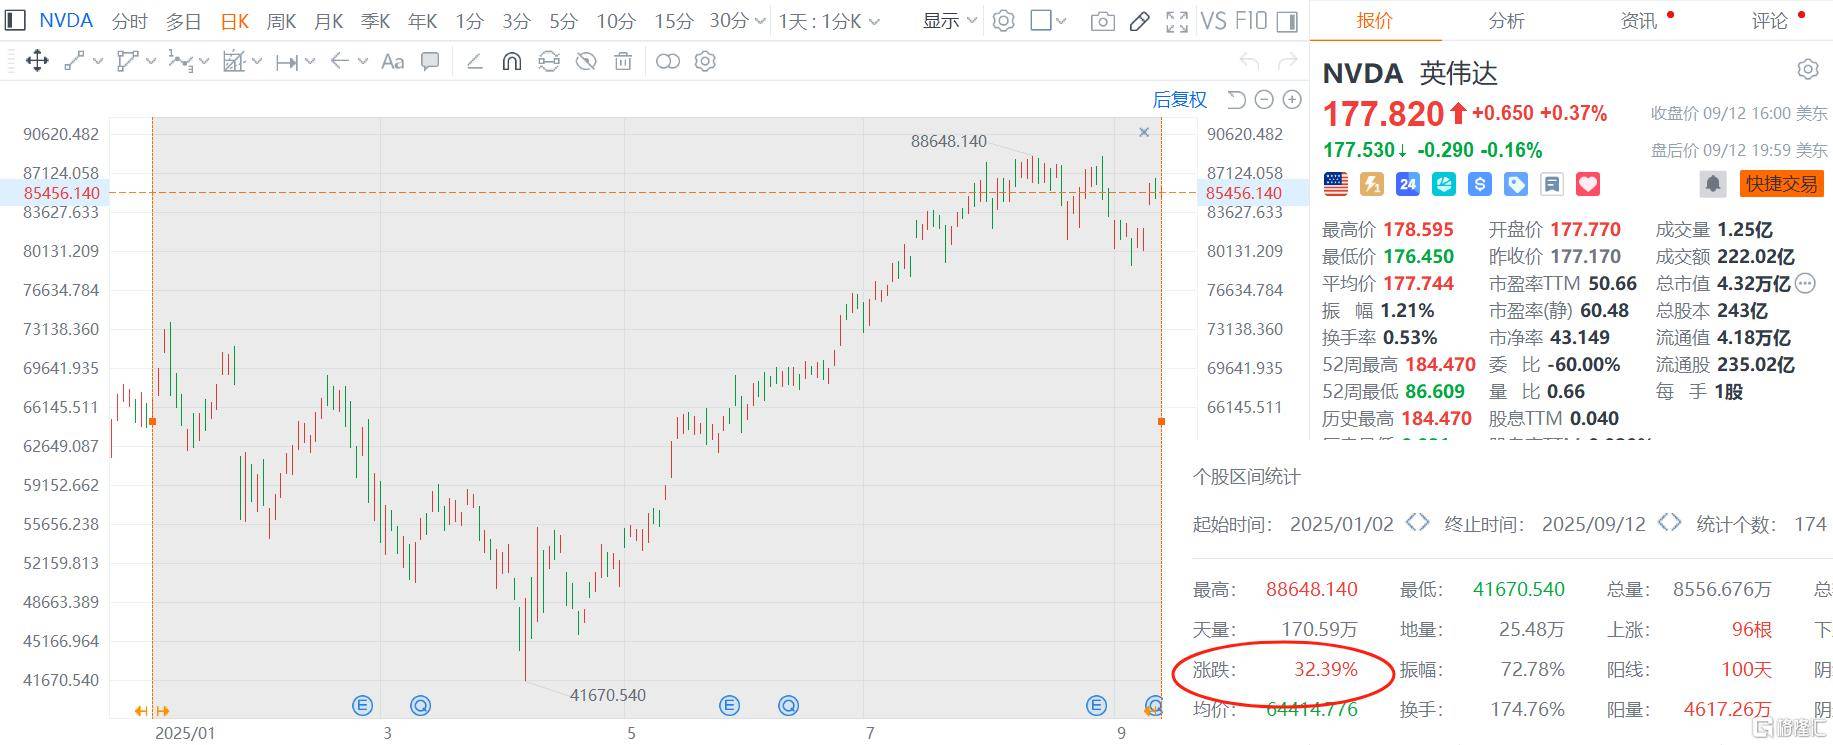Enter fullscreen chart mode

(1177, 21)
